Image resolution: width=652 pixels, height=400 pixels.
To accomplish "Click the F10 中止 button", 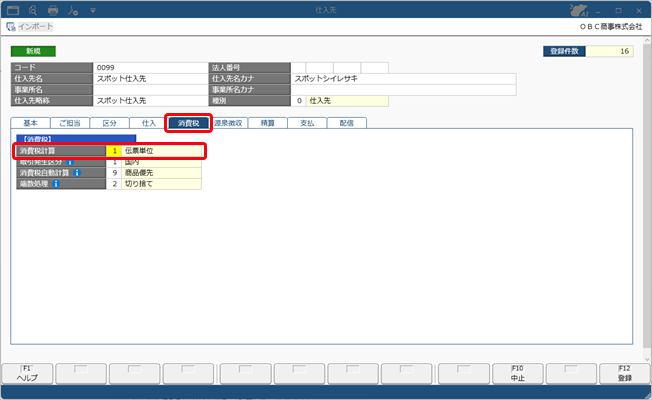I will point(517,373).
